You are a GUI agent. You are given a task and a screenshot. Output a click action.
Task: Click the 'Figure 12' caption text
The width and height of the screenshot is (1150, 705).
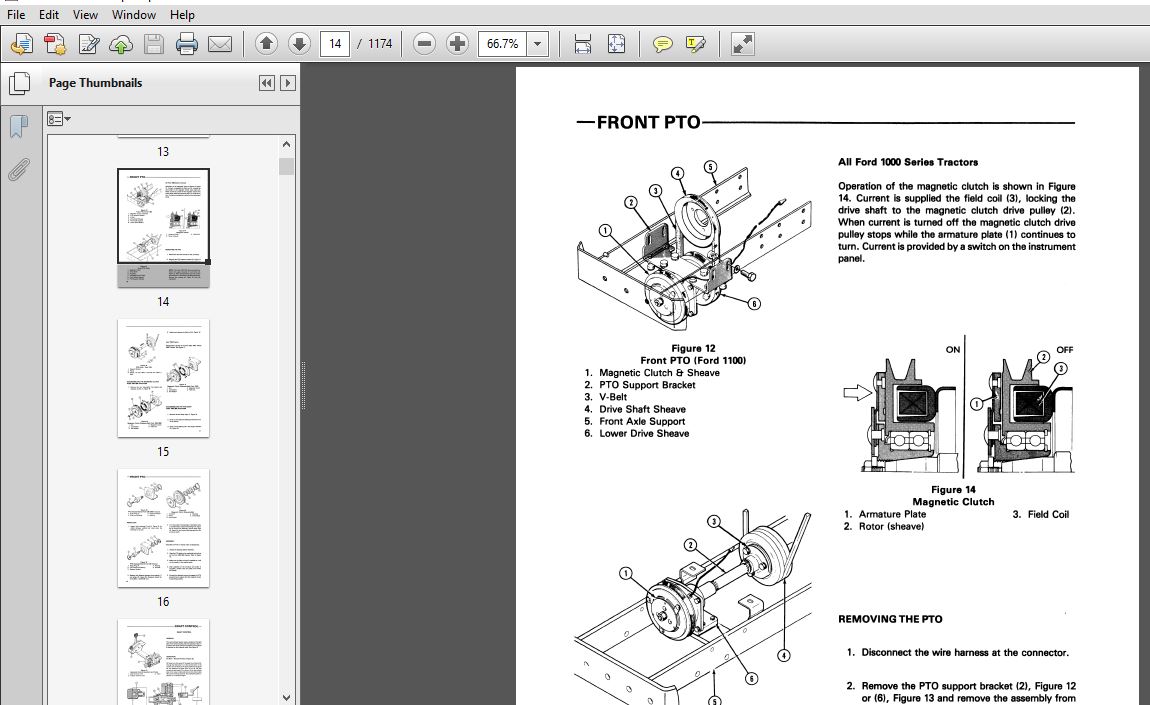[x=693, y=348]
